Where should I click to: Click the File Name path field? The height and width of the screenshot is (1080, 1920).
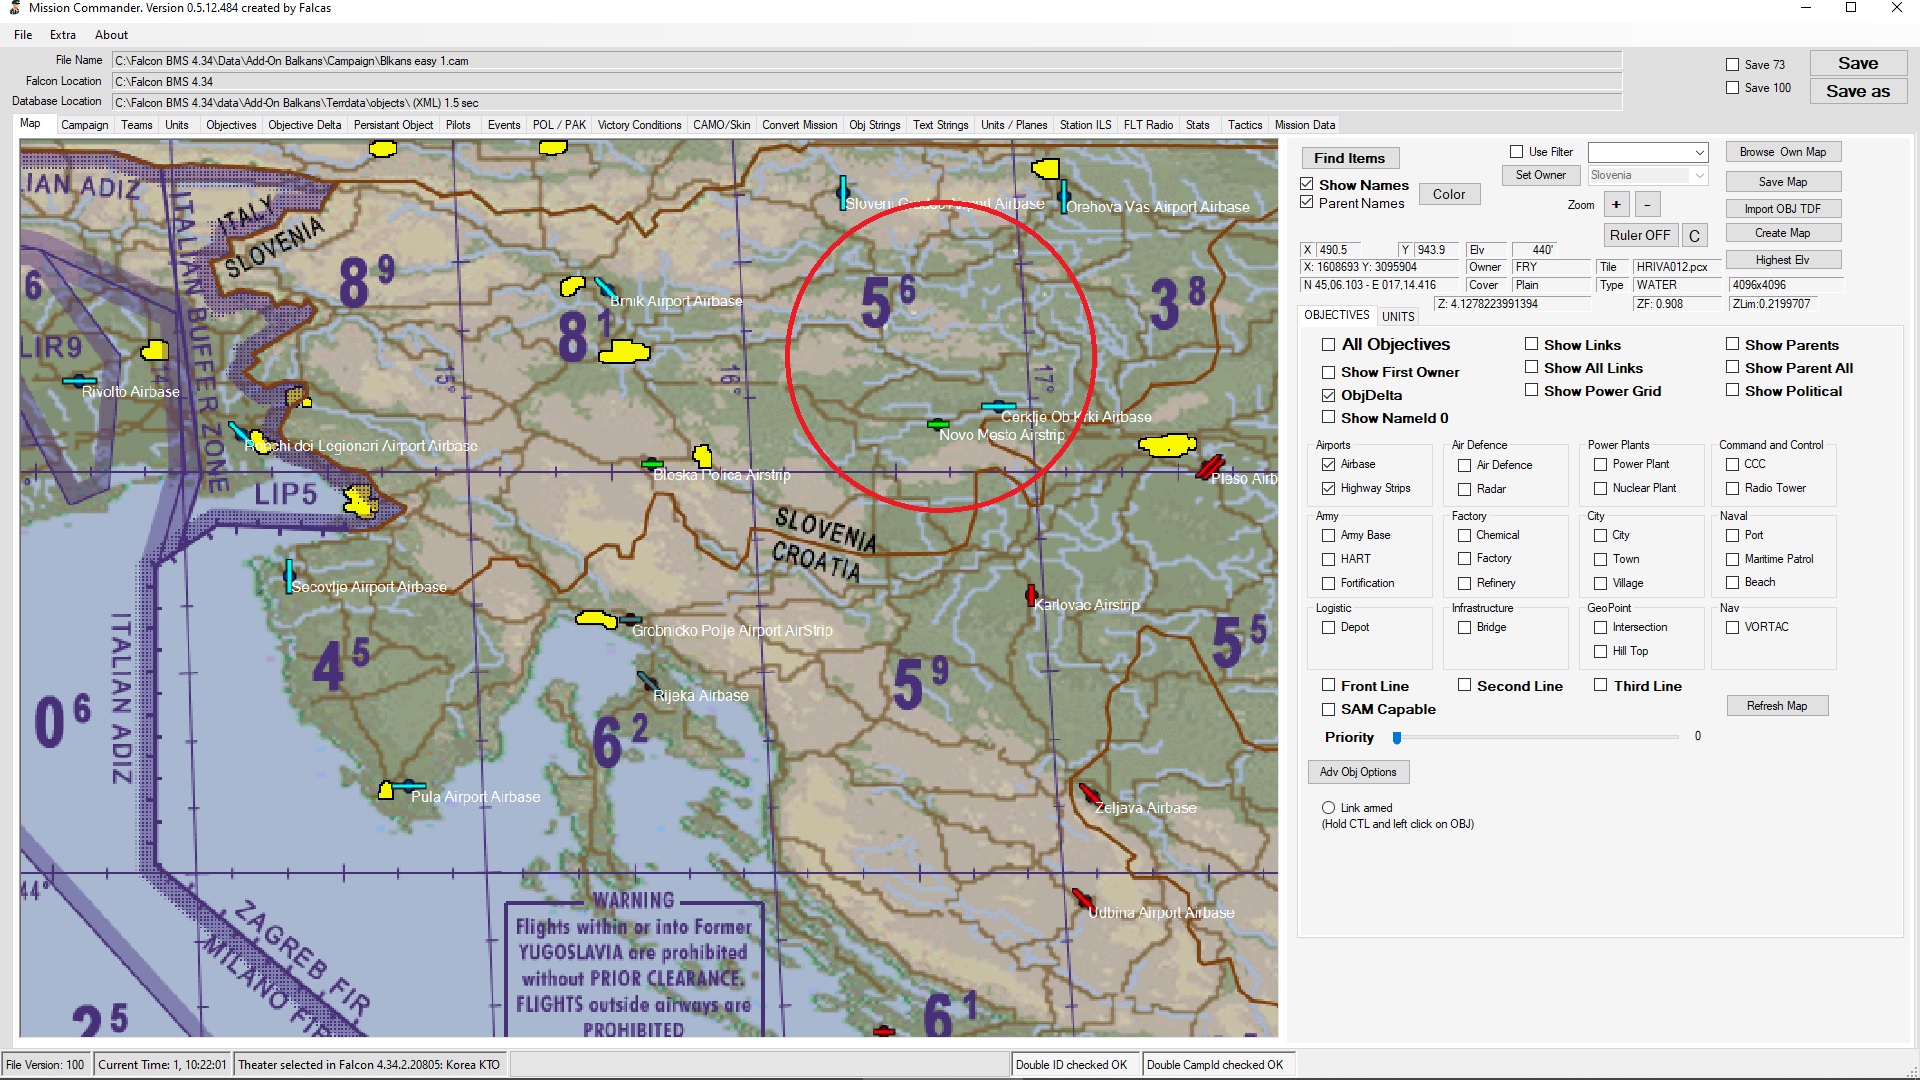point(866,61)
